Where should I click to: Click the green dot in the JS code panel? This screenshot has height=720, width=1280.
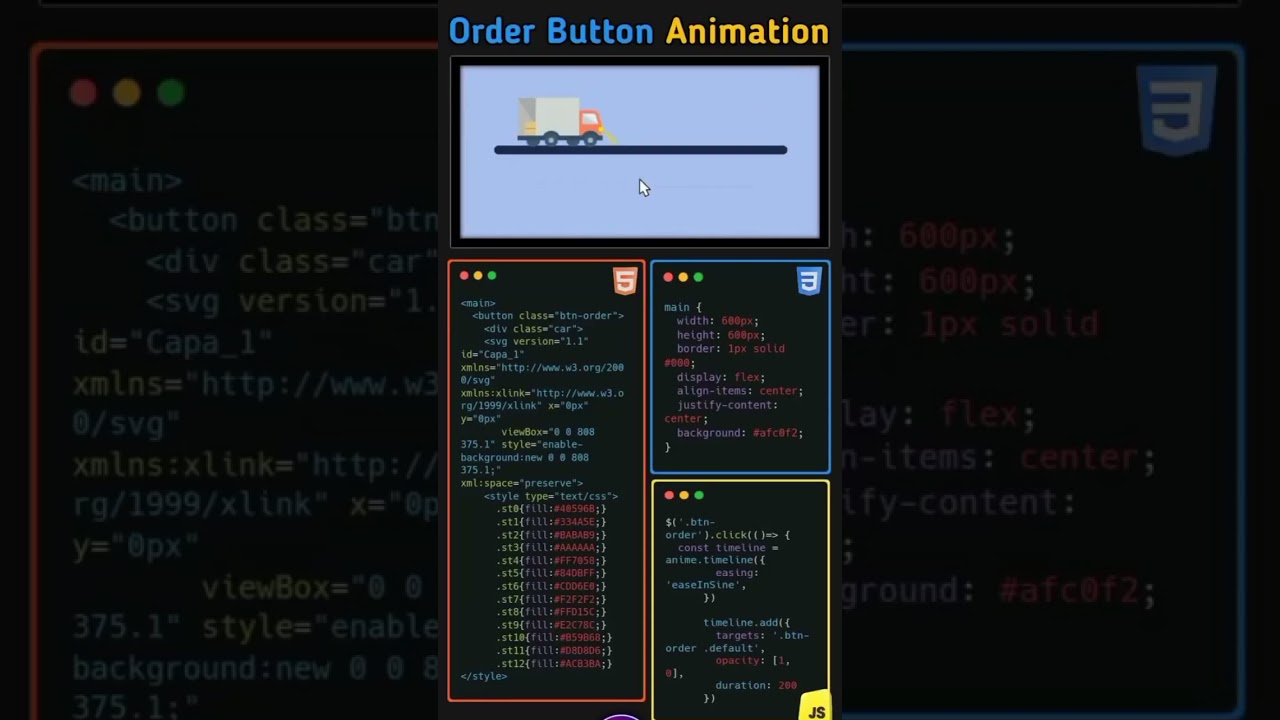tap(699, 495)
